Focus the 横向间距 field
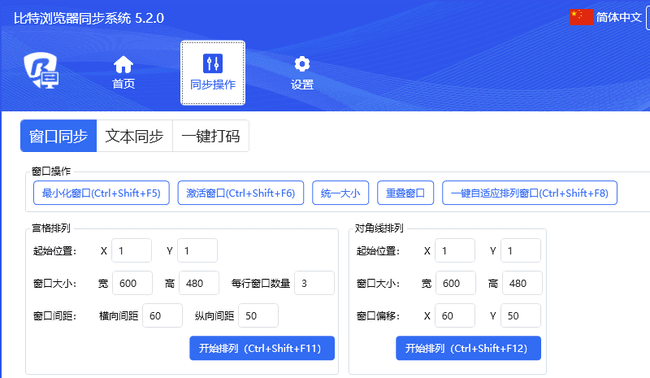The image size is (650, 378). pos(162,316)
